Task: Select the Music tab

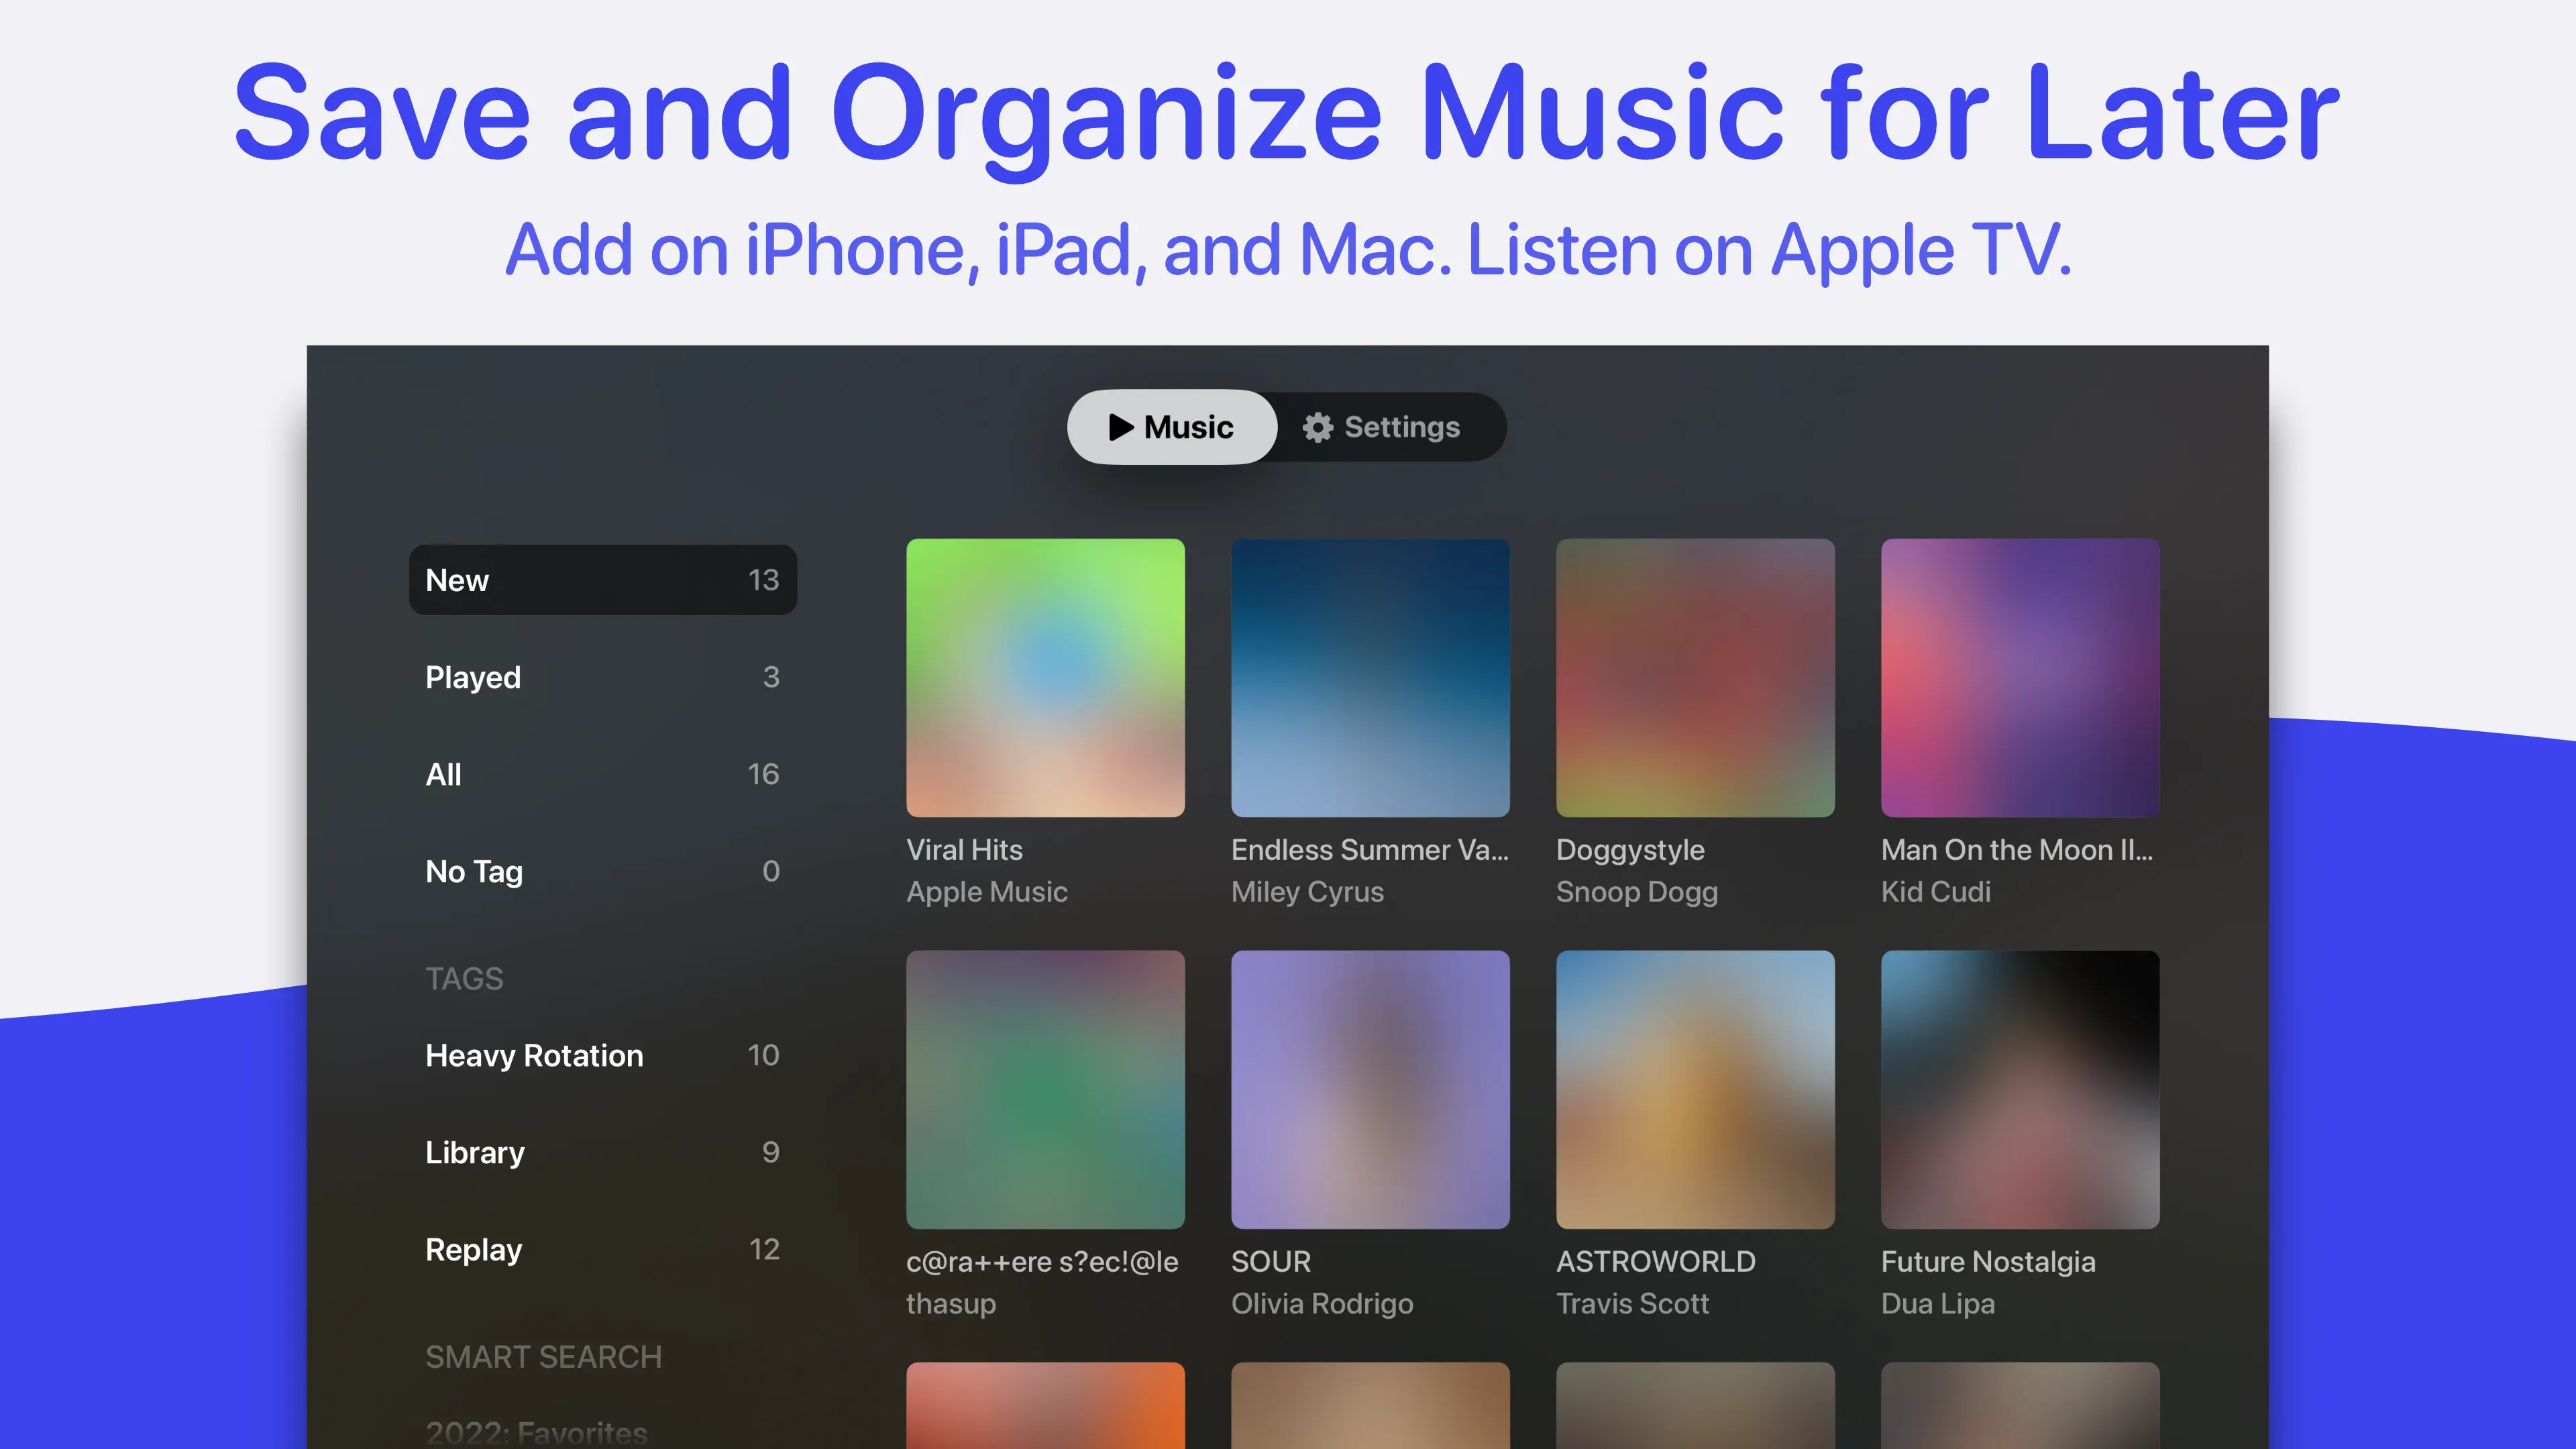Action: (x=1171, y=427)
